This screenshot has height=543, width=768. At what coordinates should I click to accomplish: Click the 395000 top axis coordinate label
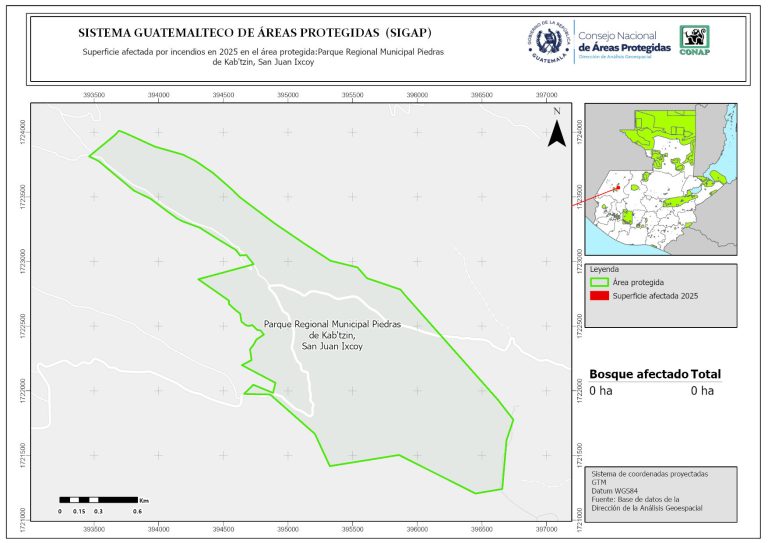point(288,95)
